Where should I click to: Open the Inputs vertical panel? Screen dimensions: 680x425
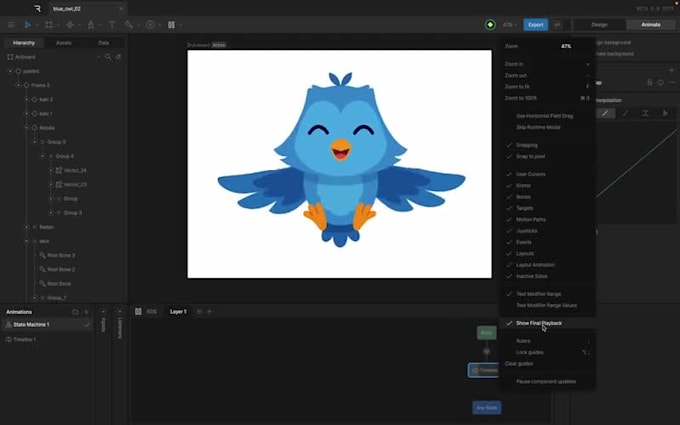tap(103, 324)
